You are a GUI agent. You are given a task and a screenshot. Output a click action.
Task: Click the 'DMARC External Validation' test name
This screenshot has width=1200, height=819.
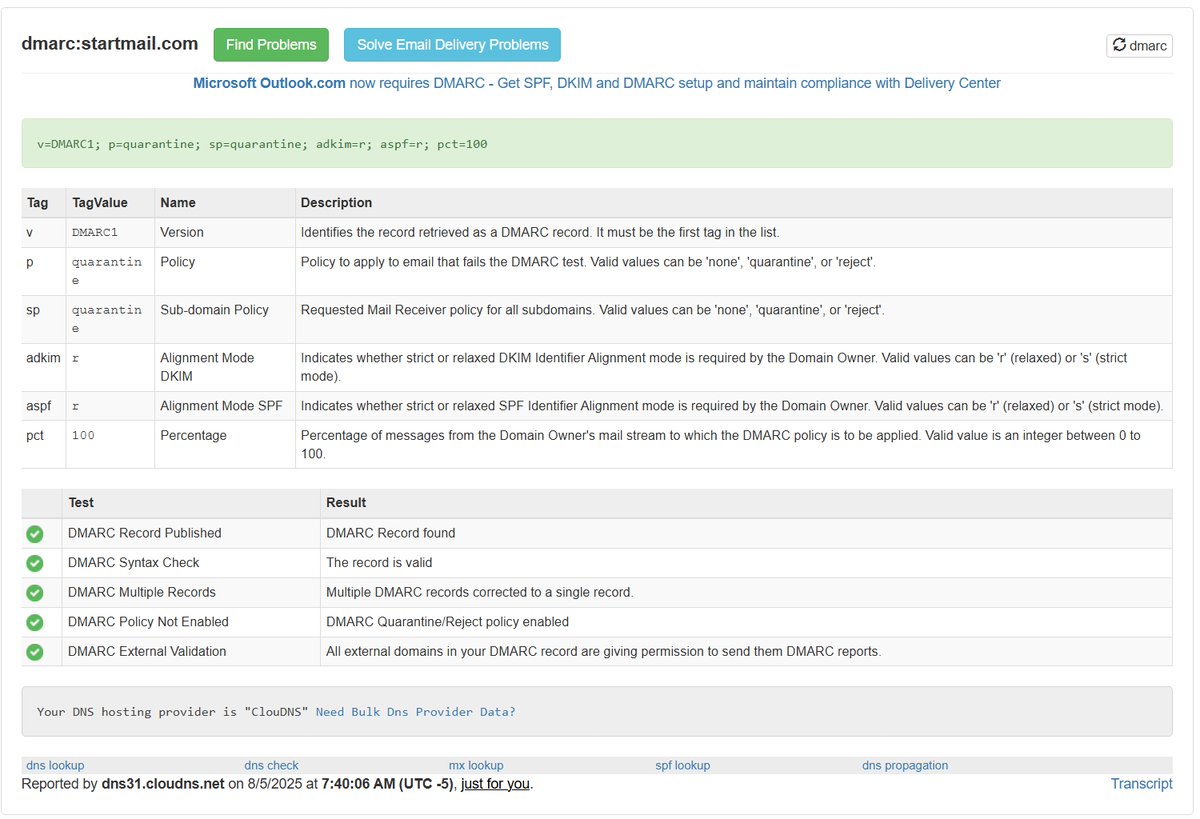point(147,652)
